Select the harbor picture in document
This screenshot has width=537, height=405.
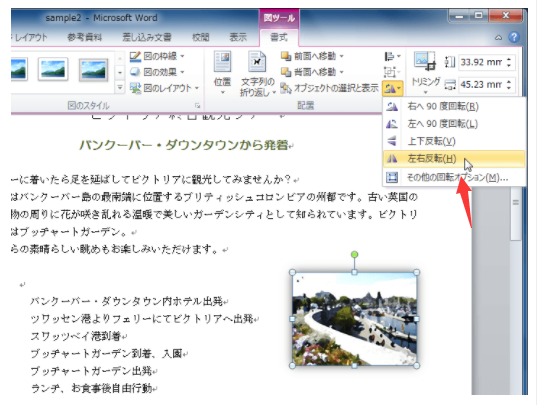coord(354,319)
